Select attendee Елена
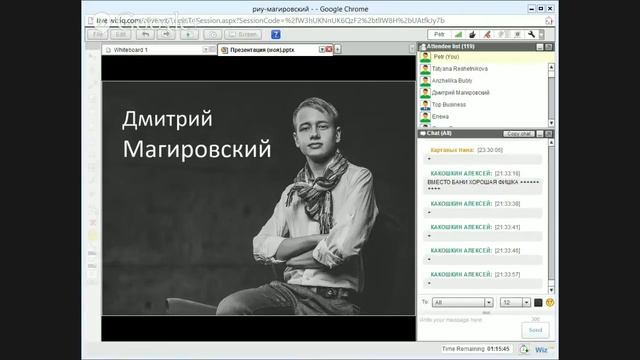 (440, 117)
